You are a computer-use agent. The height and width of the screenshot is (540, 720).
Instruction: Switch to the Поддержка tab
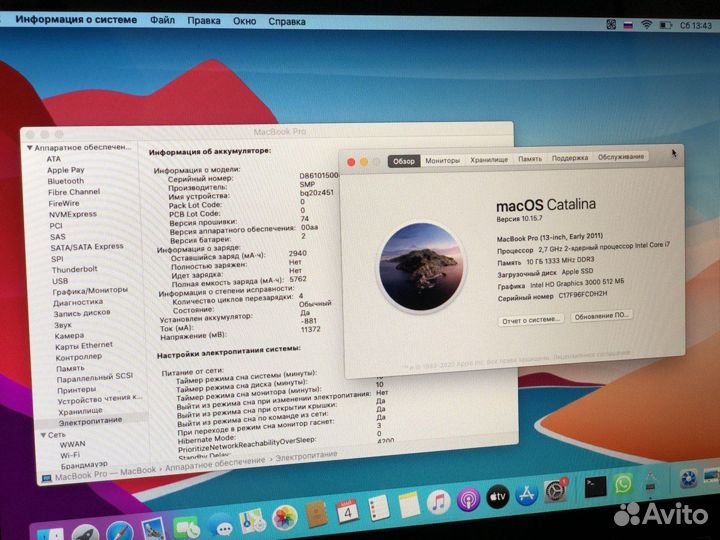[x=569, y=158]
